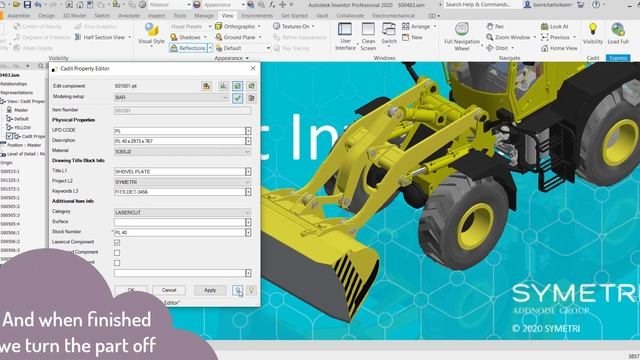
Task: Click Cadit Visibility lightbulb
Action: tap(593, 33)
